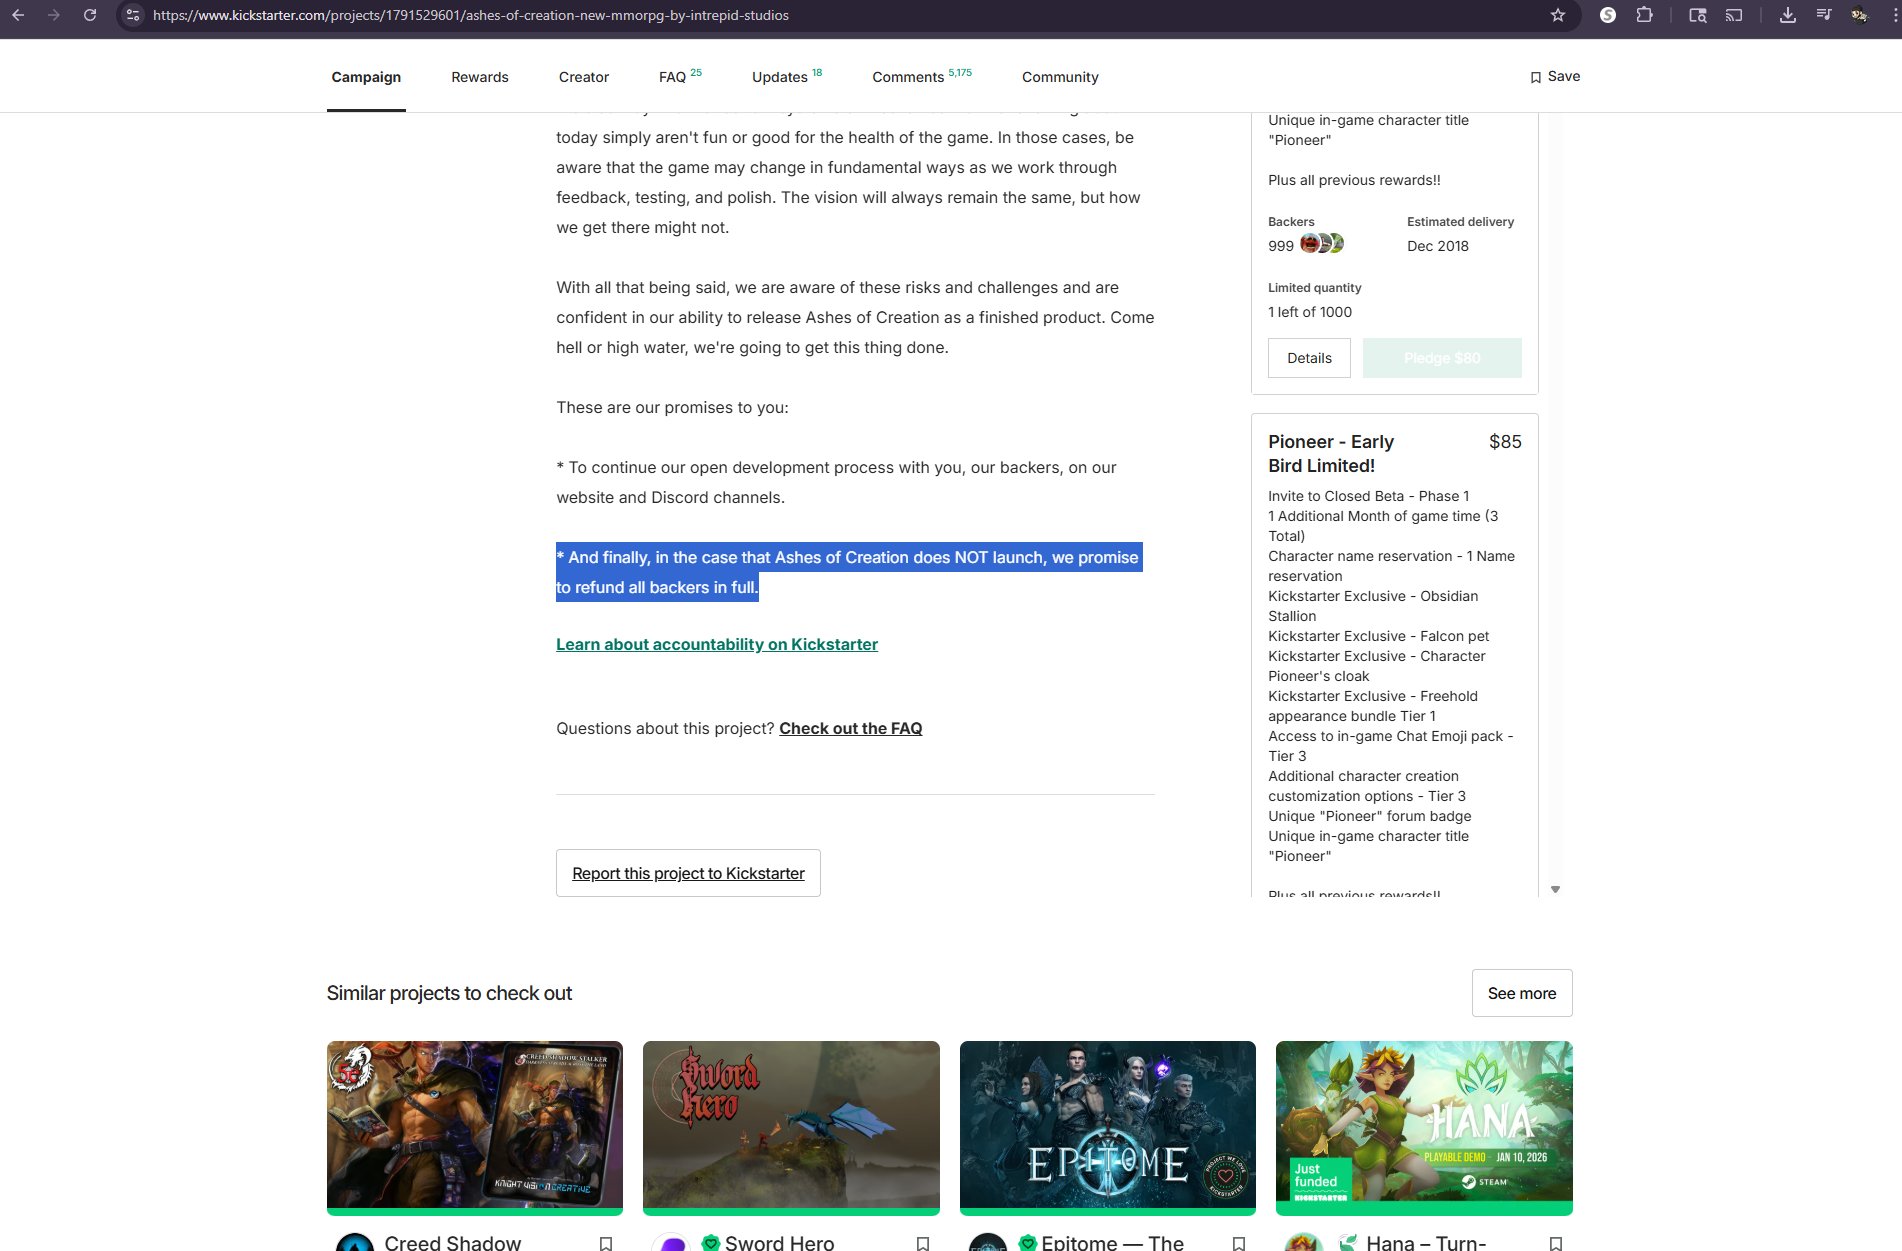Open the Creed Shadow project thumbnail

pos(475,1126)
